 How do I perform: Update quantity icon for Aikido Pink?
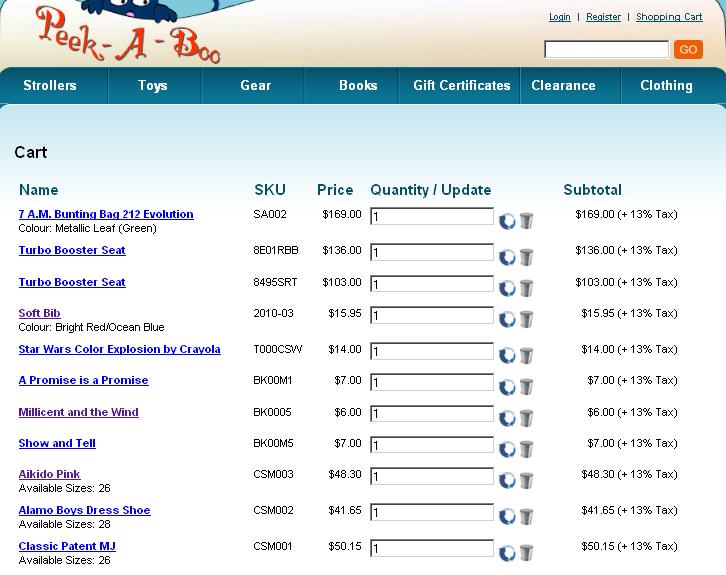(507, 481)
